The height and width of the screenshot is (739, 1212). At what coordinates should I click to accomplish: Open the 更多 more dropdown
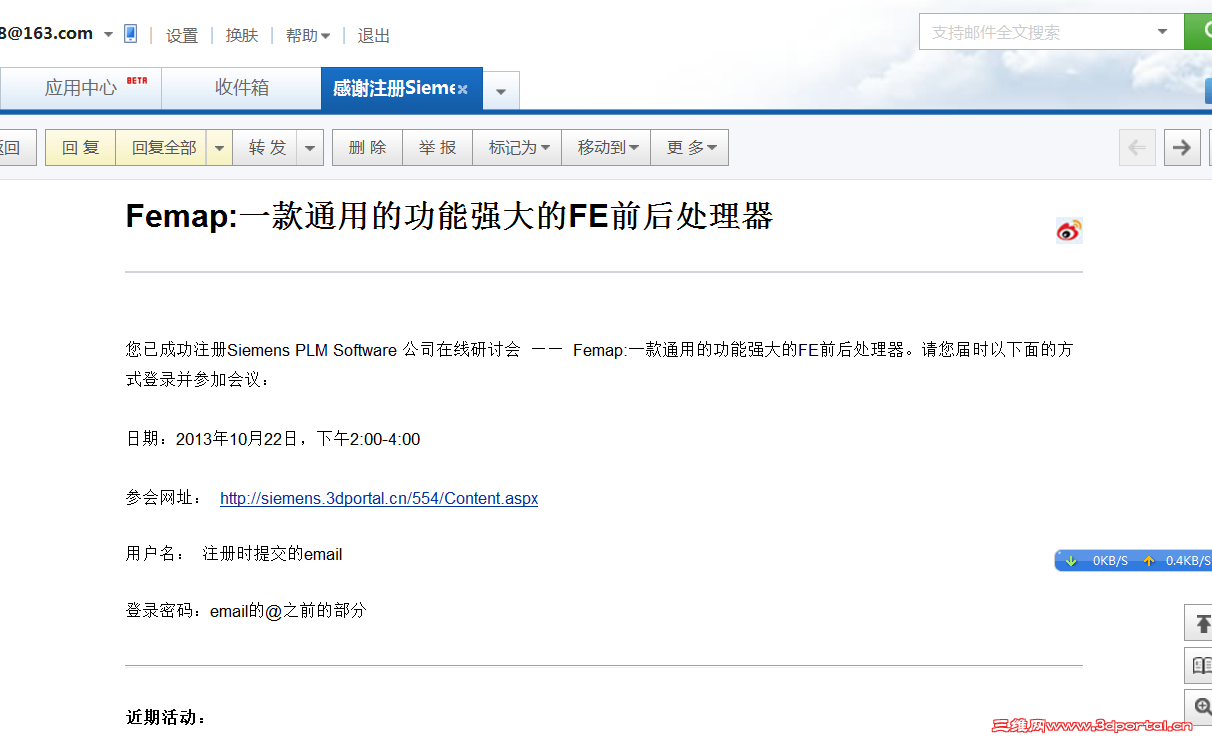click(690, 148)
